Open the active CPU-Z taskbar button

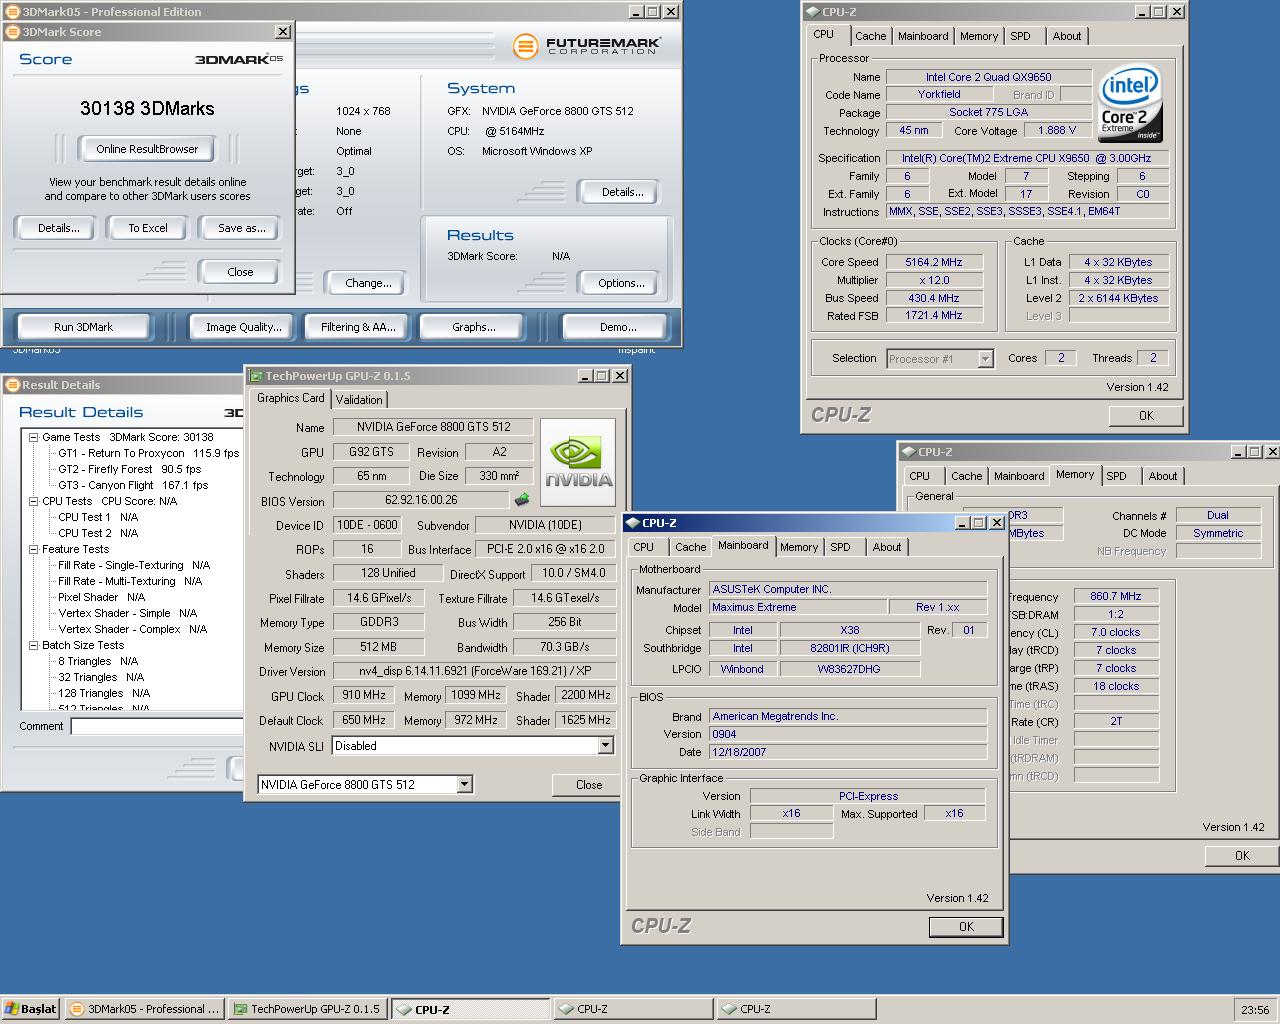pos(470,1009)
